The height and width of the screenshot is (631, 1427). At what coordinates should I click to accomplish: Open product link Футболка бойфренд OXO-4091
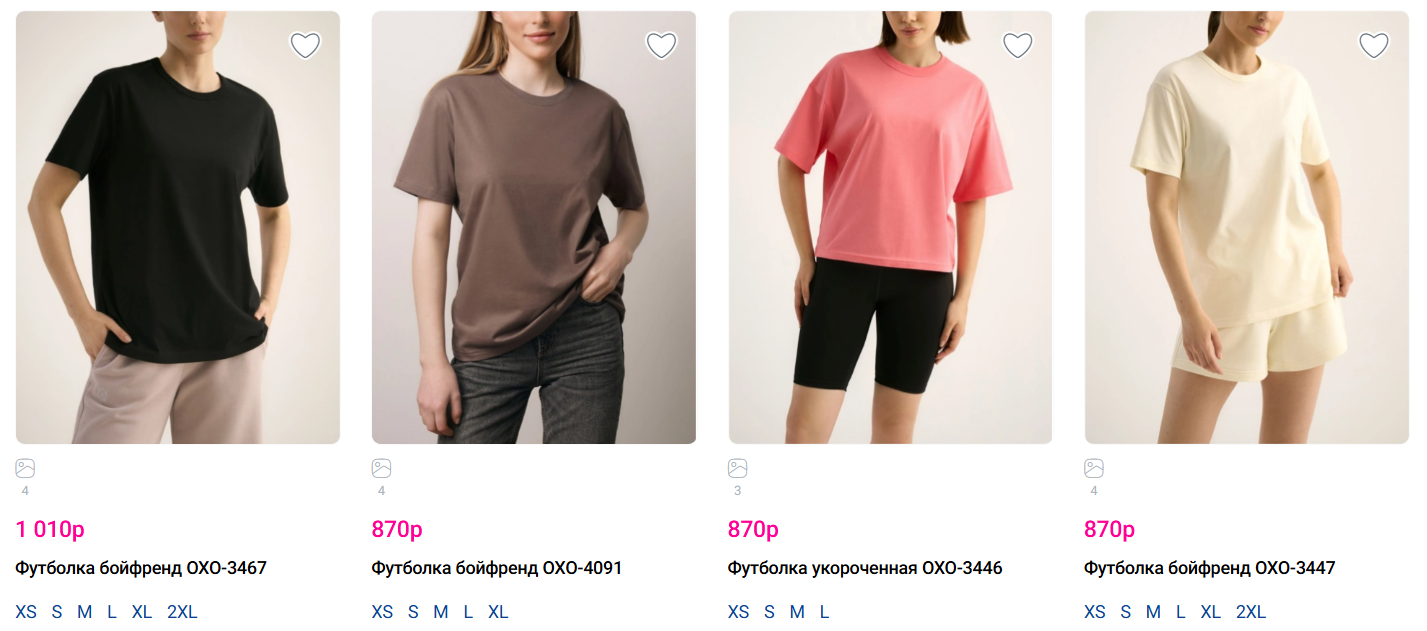click(x=497, y=568)
